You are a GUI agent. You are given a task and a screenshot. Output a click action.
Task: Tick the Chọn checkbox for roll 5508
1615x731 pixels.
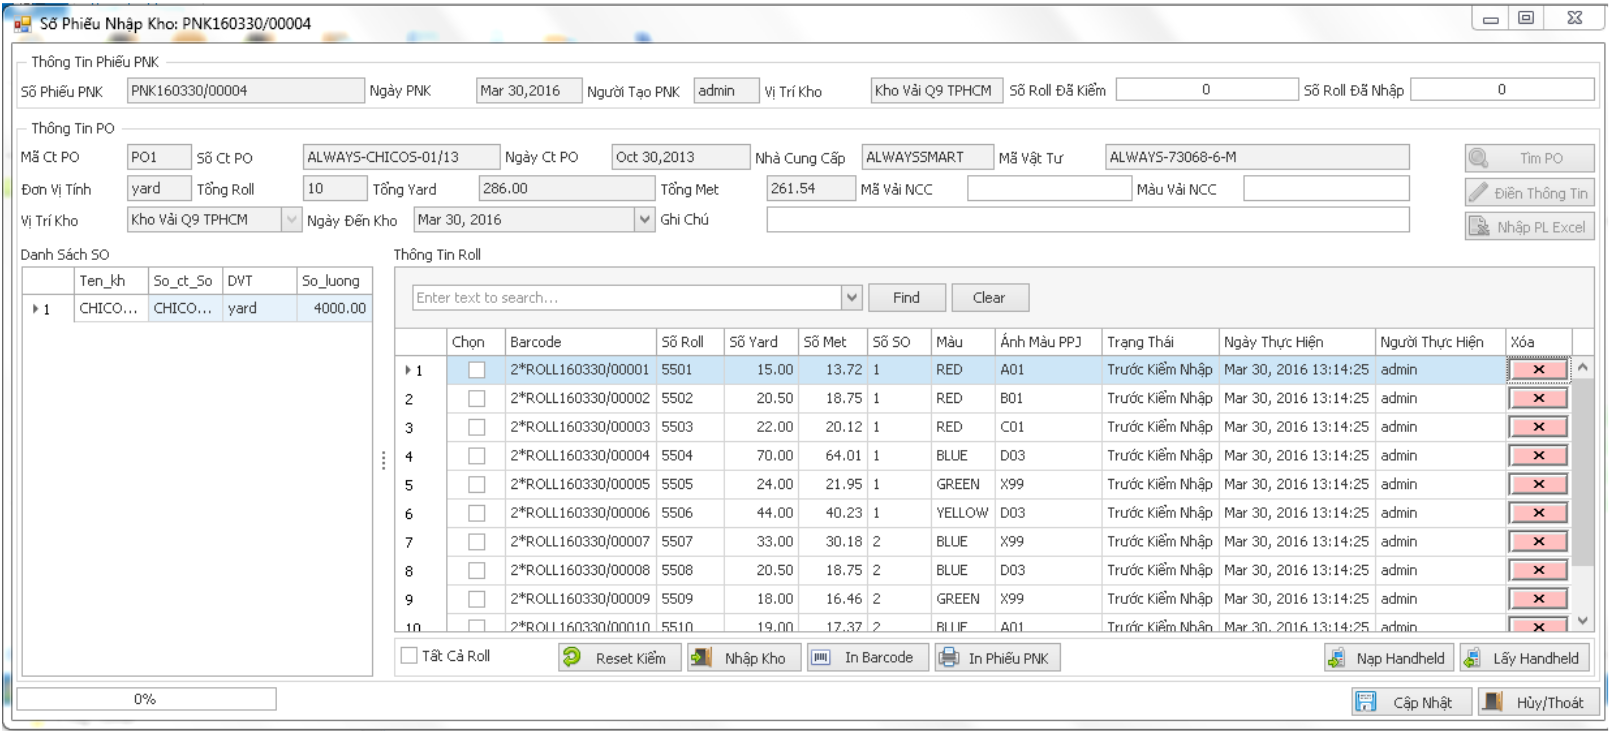pyautogui.click(x=477, y=570)
